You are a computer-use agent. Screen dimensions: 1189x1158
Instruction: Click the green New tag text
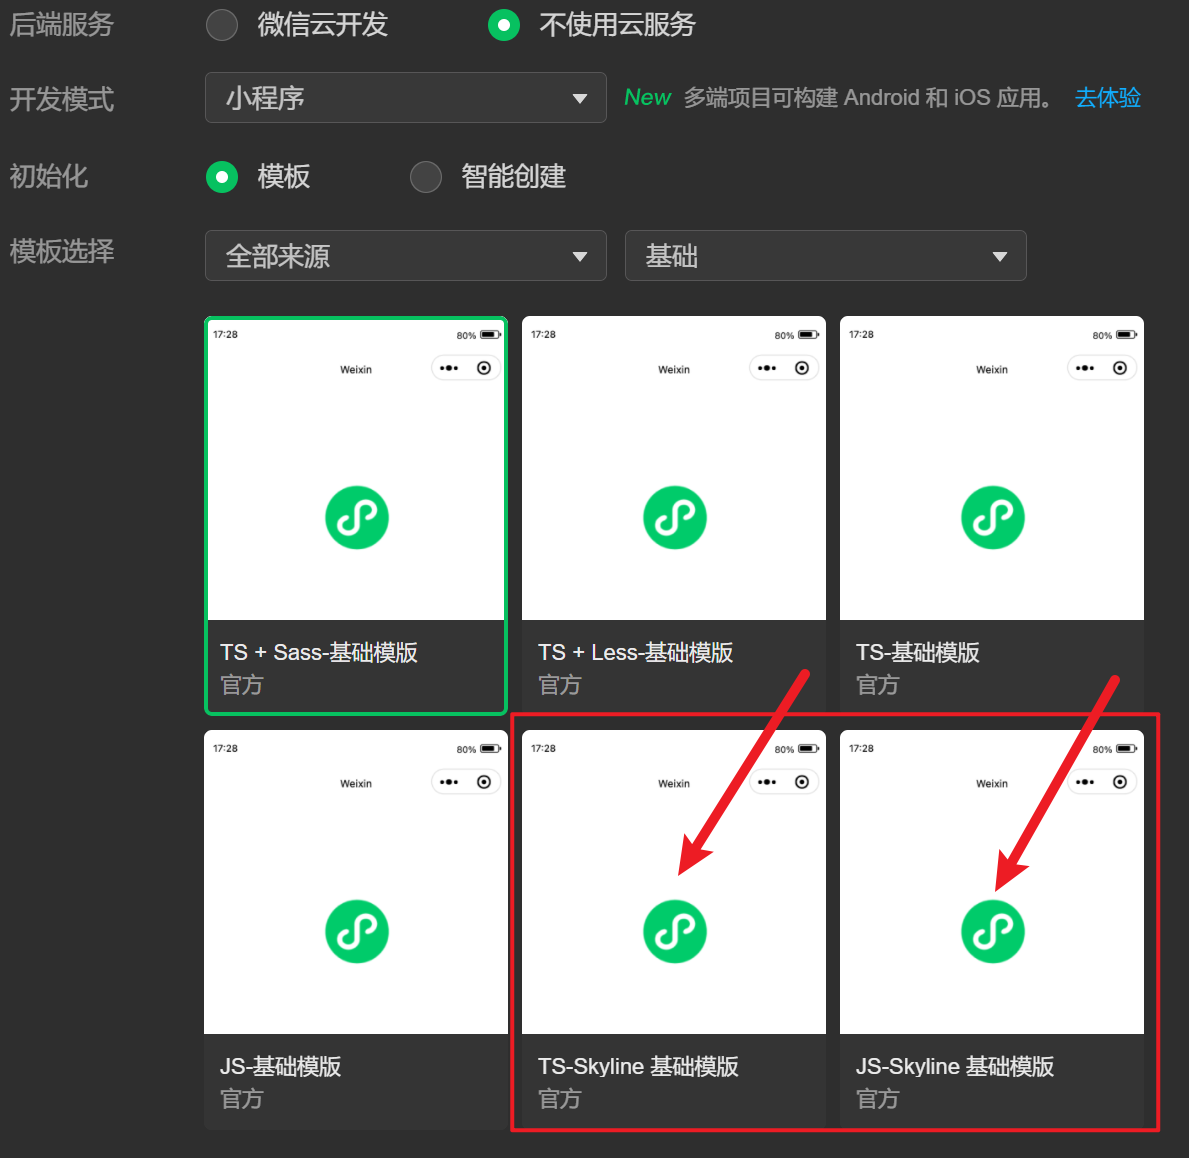click(648, 98)
